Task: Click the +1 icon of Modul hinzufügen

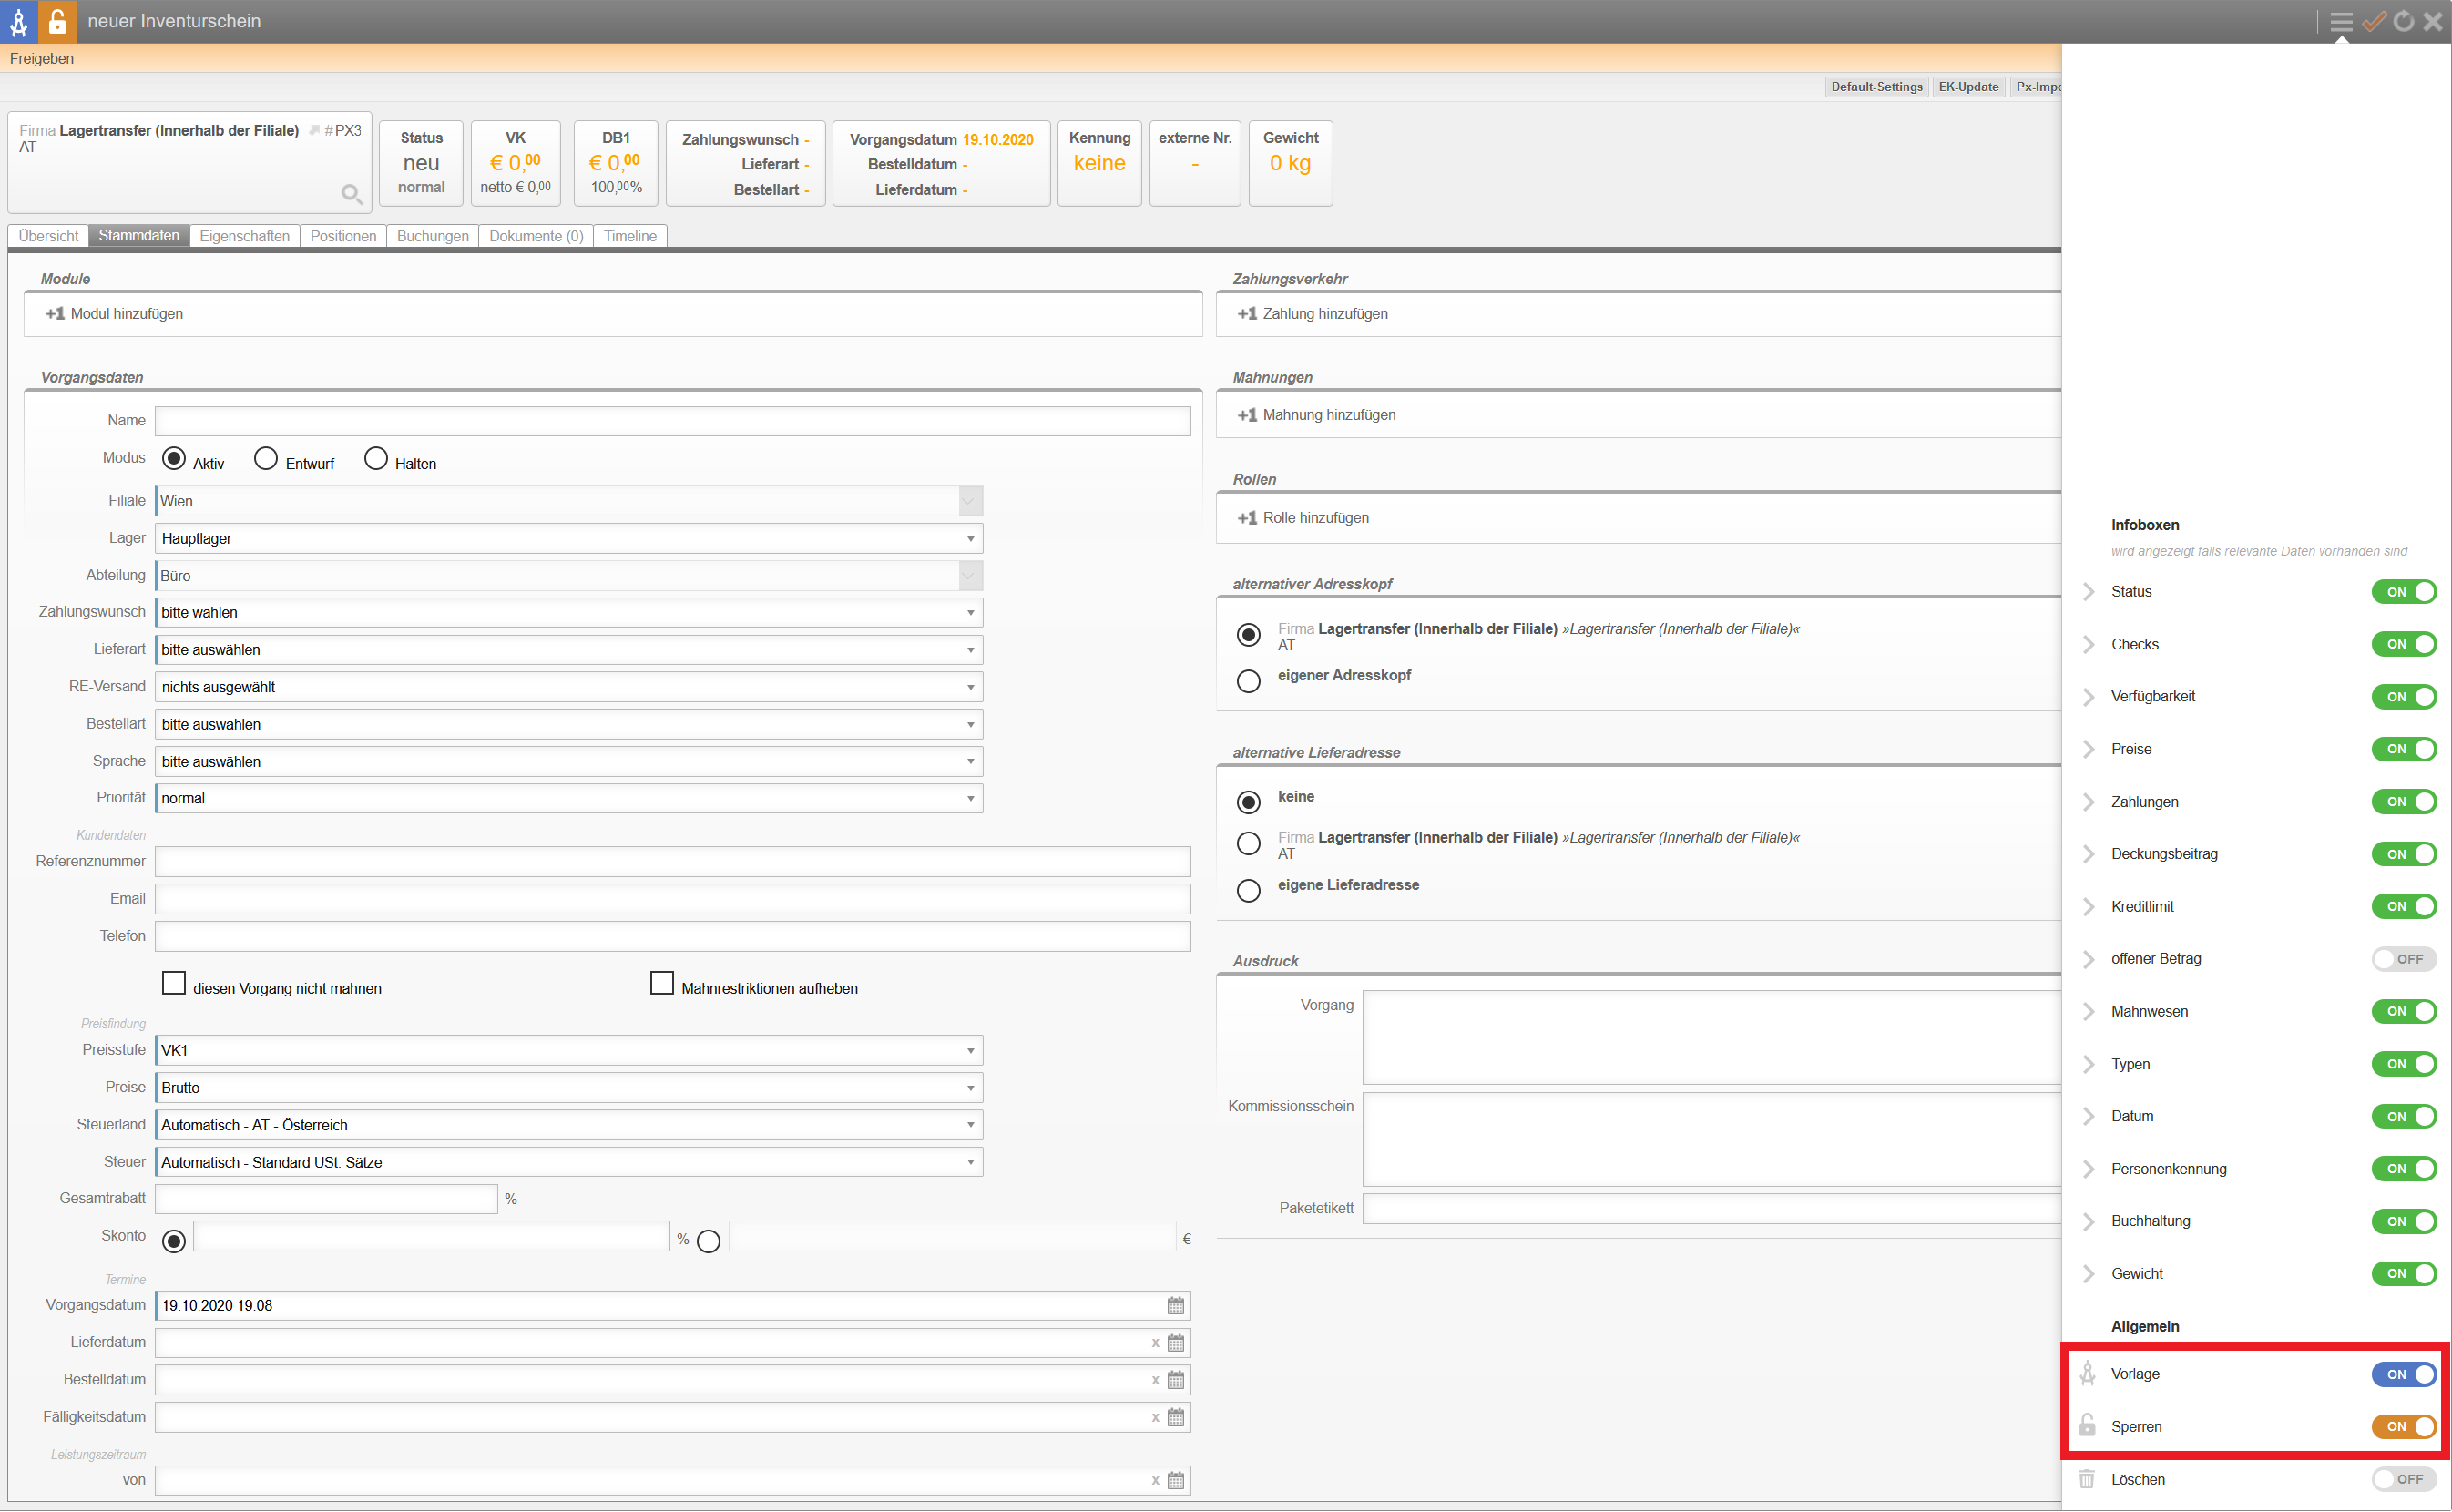Action: (x=55, y=314)
